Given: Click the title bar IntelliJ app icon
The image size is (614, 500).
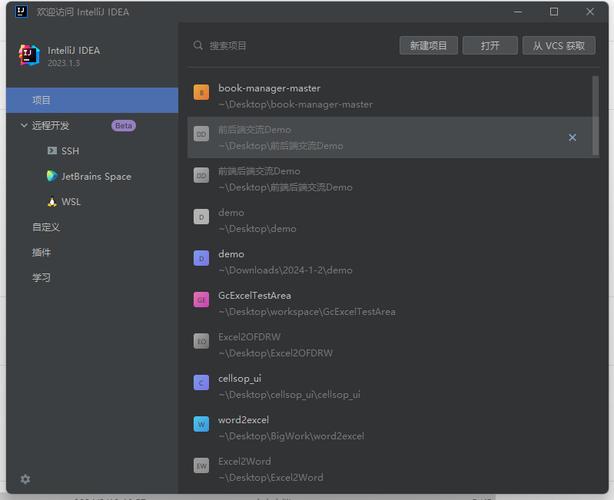Looking at the screenshot, I should [x=22, y=11].
